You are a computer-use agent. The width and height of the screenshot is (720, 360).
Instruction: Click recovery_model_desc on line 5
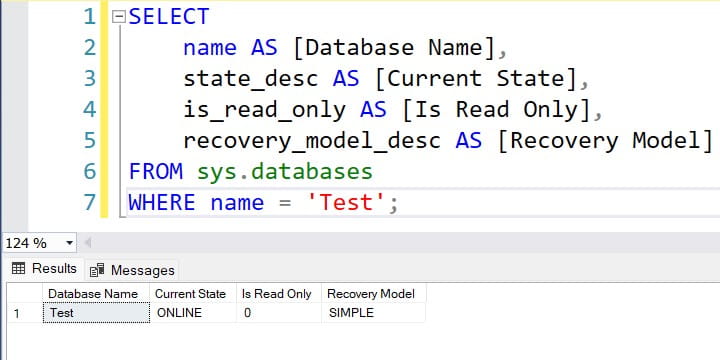coord(312,141)
